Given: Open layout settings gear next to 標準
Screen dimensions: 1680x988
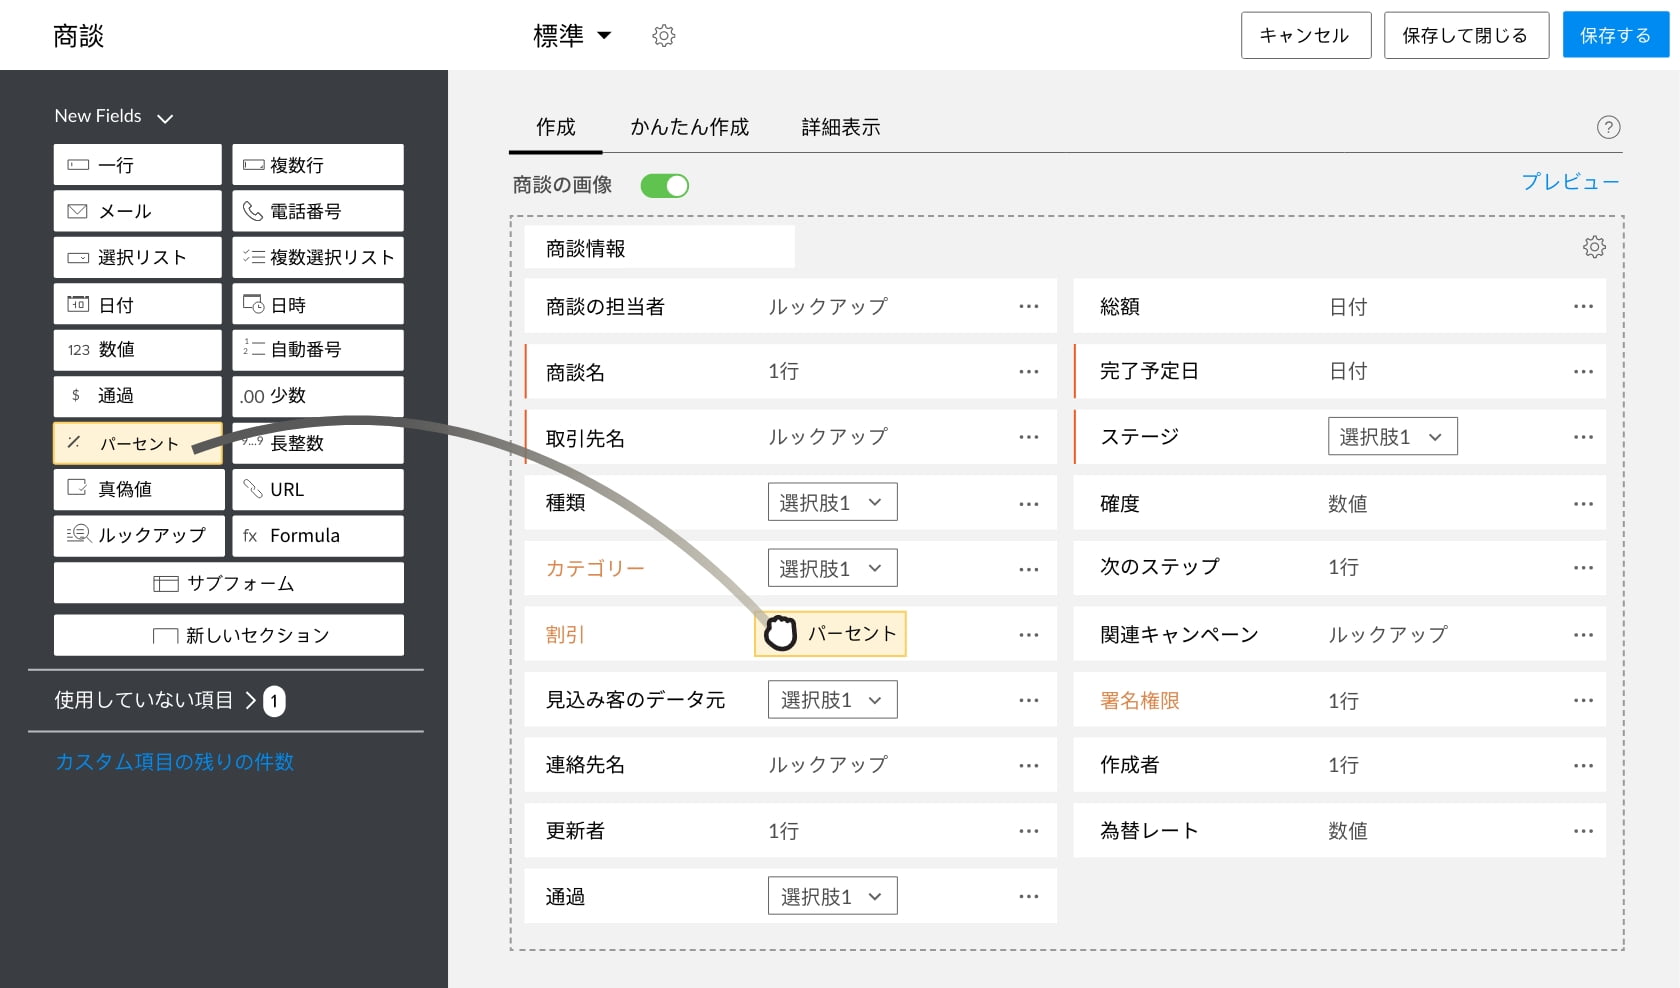Looking at the screenshot, I should (x=663, y=36).
